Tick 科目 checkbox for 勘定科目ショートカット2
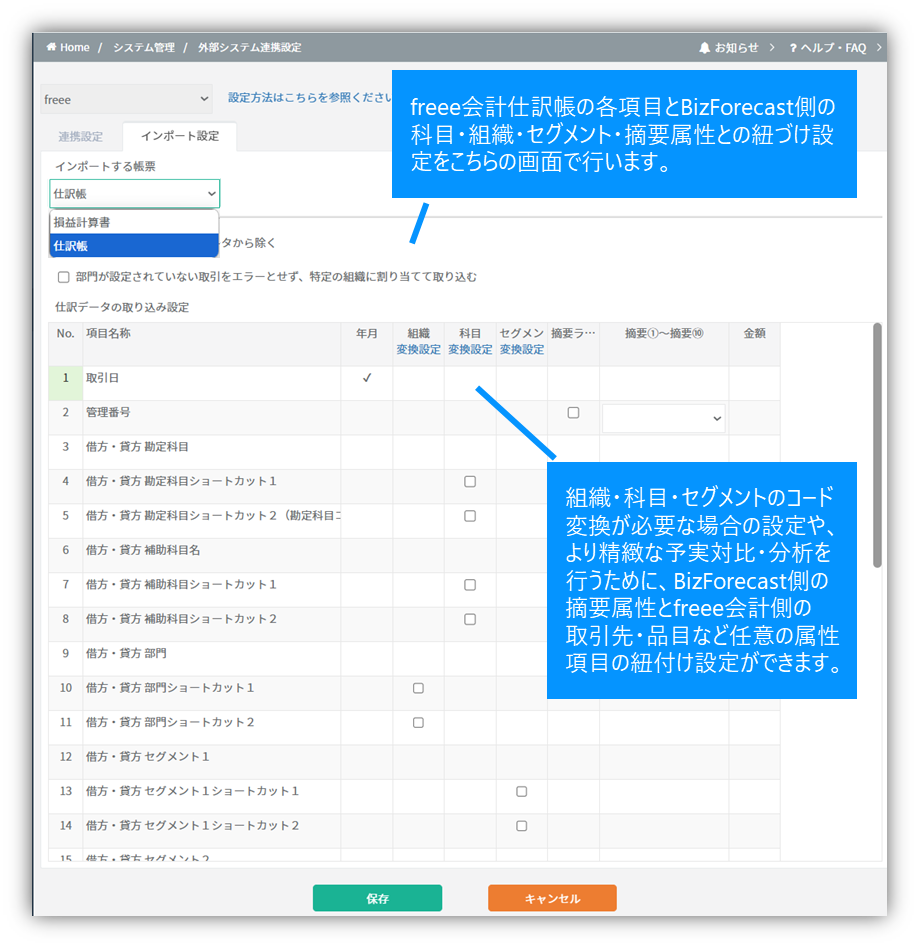 point(470,516)
